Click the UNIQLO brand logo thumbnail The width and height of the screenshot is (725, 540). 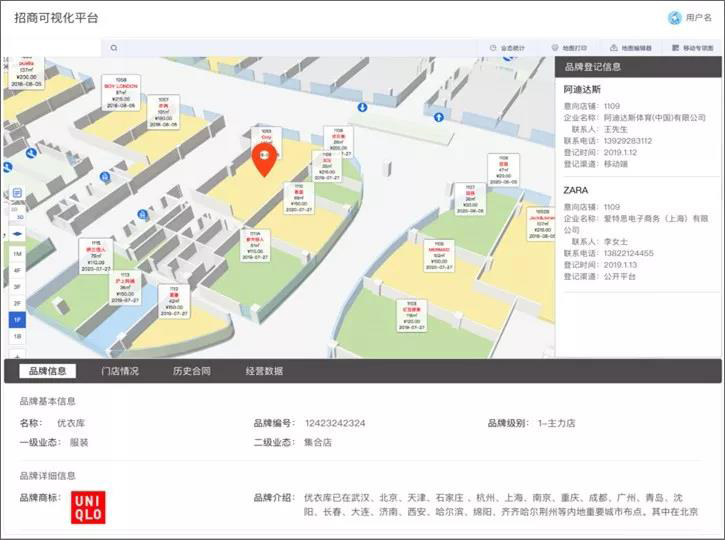[x=86, y=507]
